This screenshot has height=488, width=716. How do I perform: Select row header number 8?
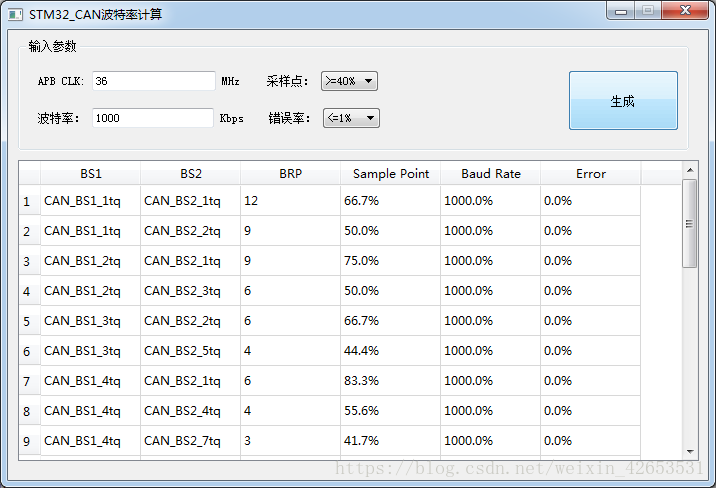pos(30,411)
